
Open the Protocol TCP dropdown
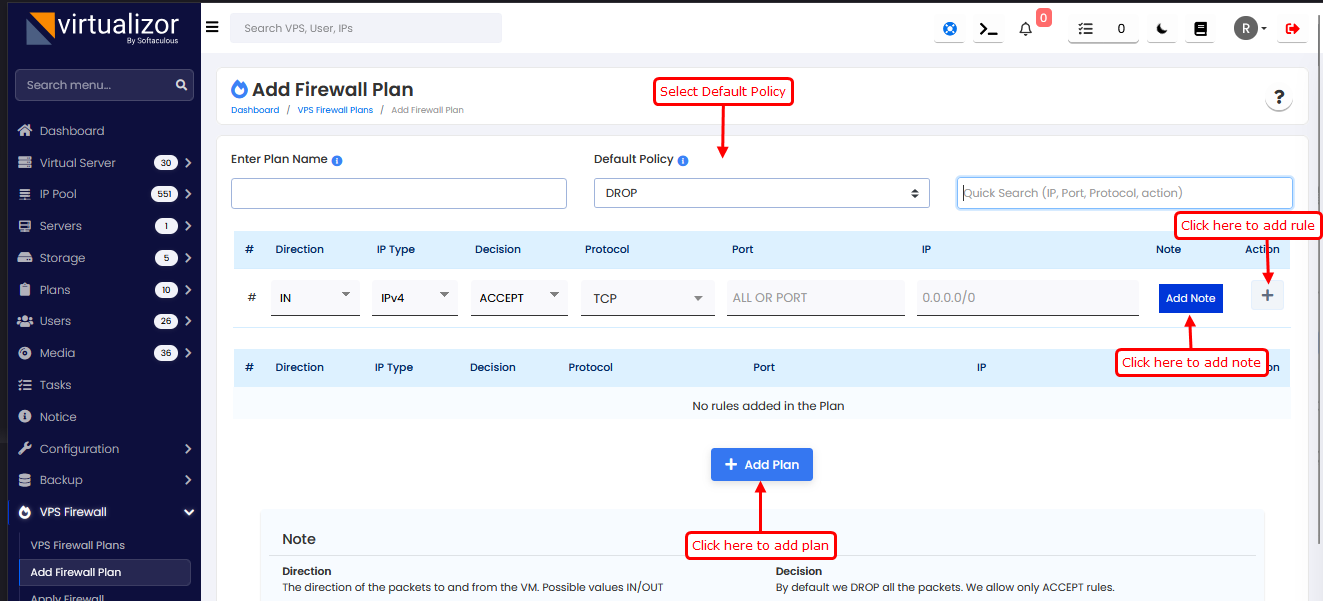[x=647, y=298]
